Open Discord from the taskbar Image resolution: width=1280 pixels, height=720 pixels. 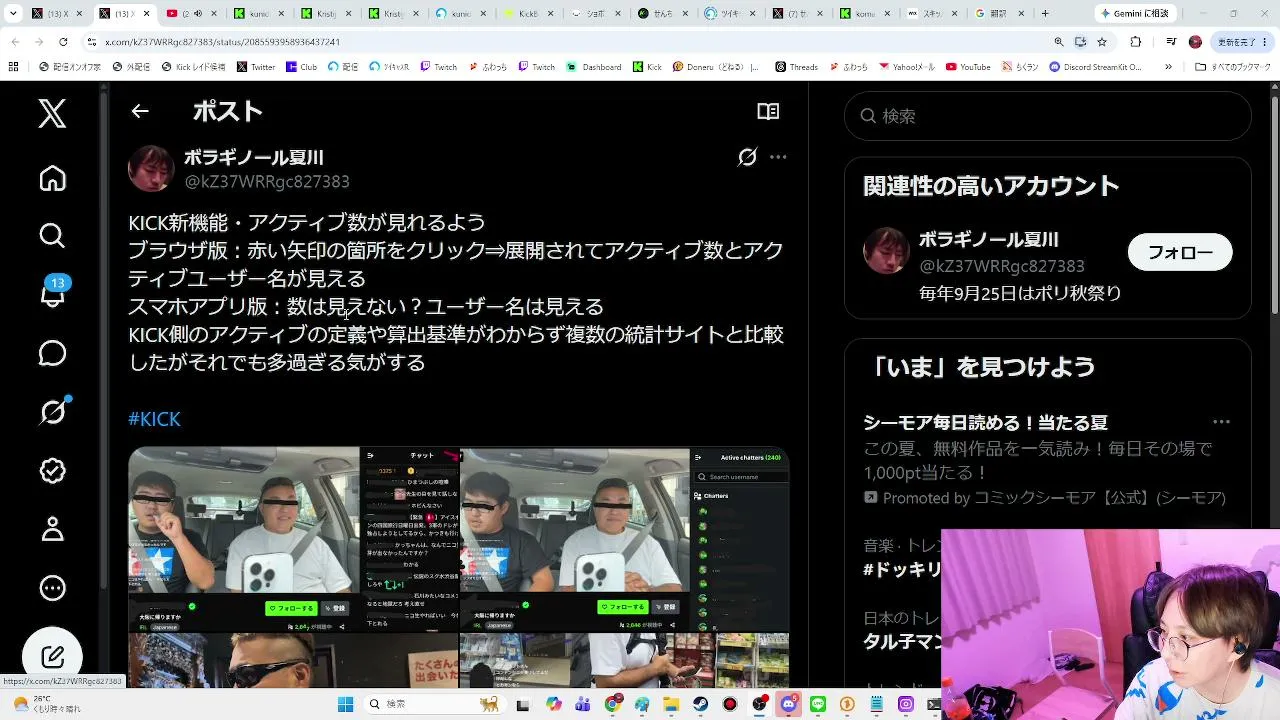tap(789, 704)
